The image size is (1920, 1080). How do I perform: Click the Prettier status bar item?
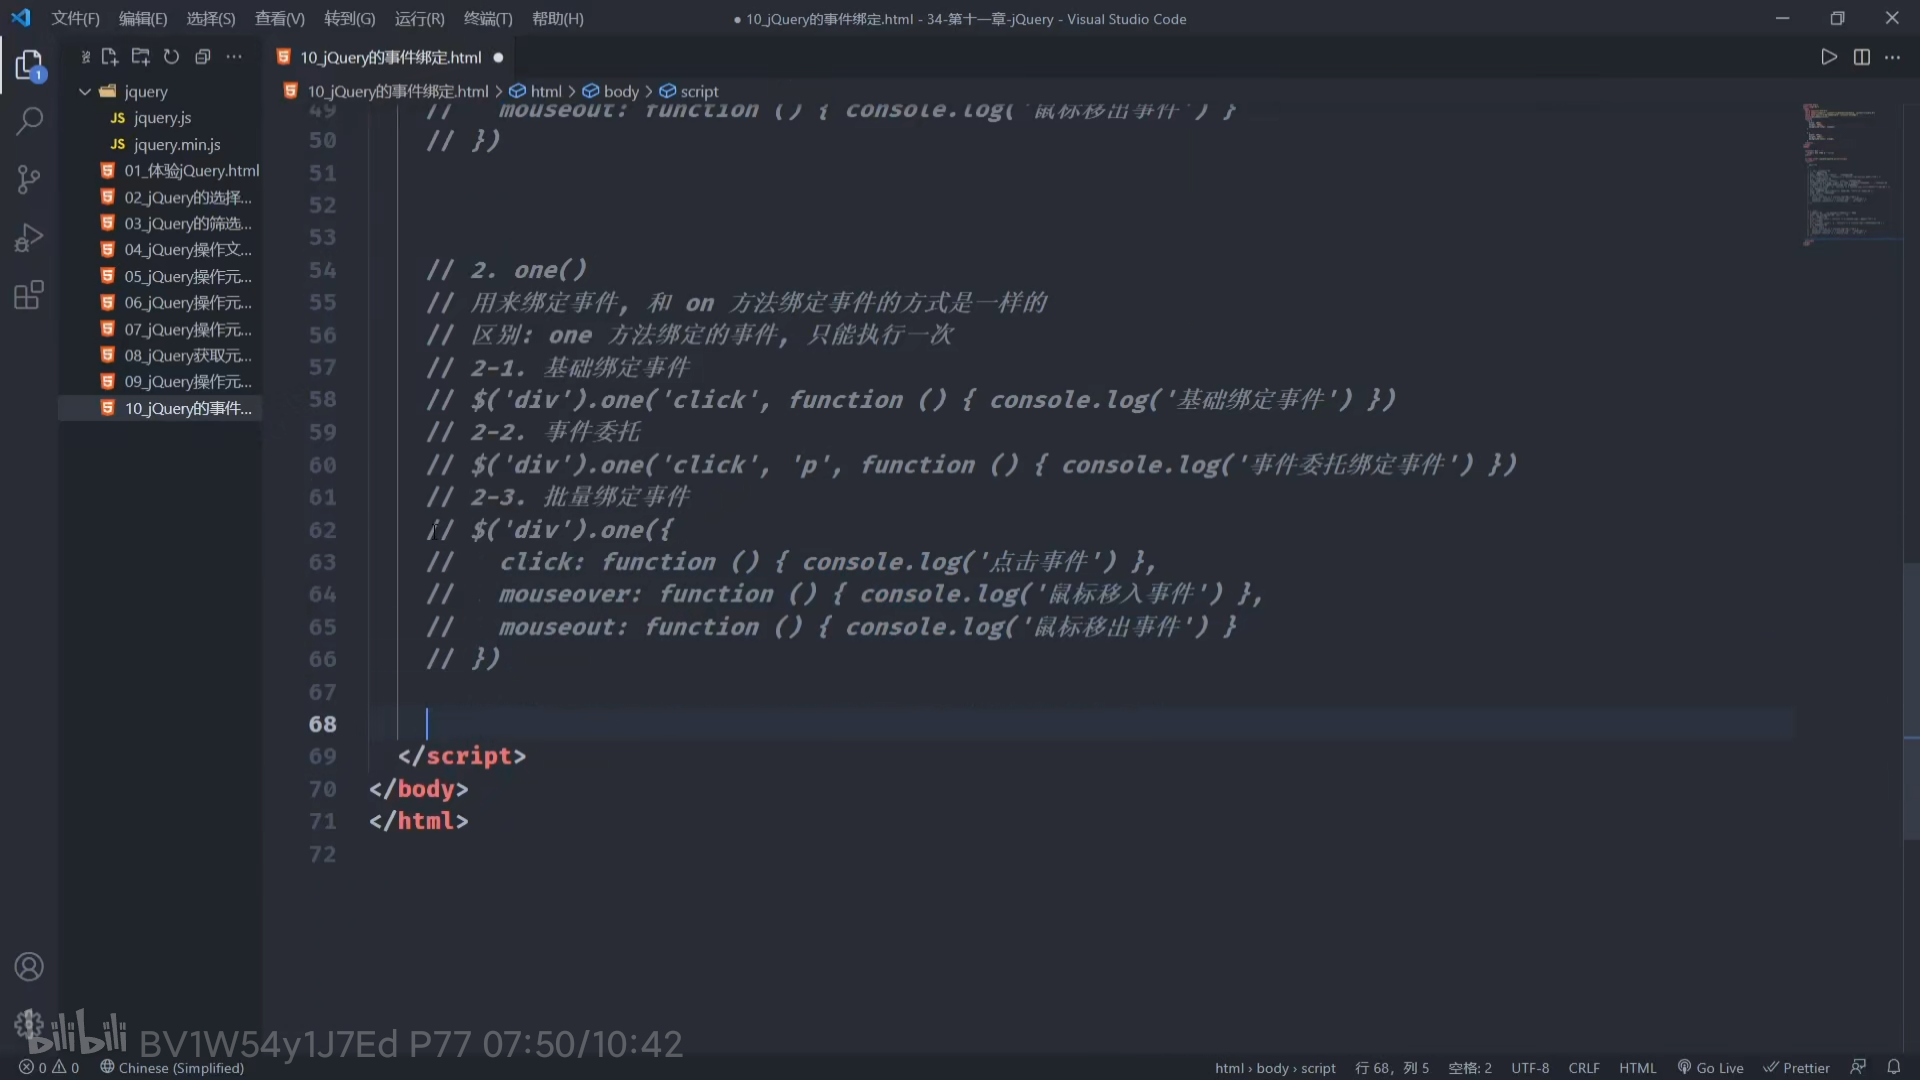tap(1797, 1067)
